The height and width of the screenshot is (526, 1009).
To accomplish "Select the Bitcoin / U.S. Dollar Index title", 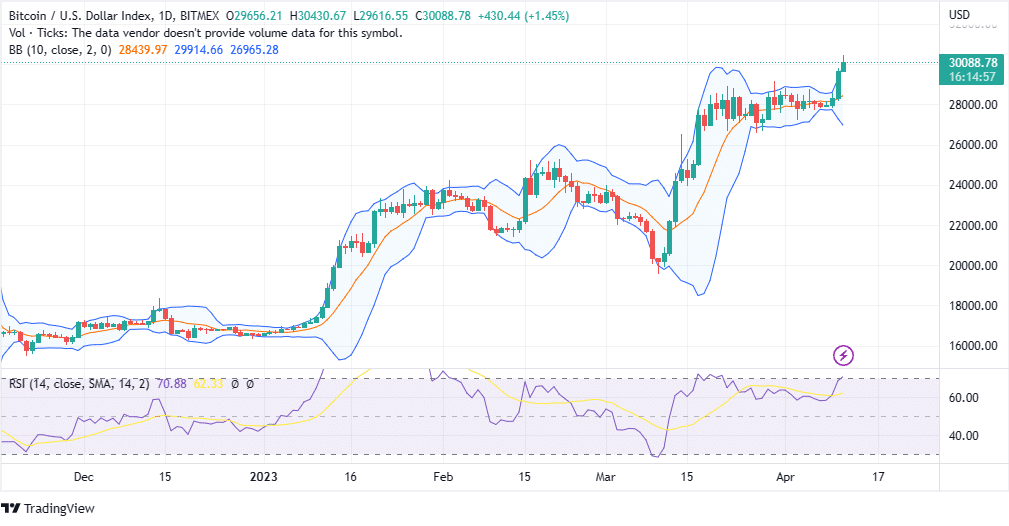I will 80,15.
